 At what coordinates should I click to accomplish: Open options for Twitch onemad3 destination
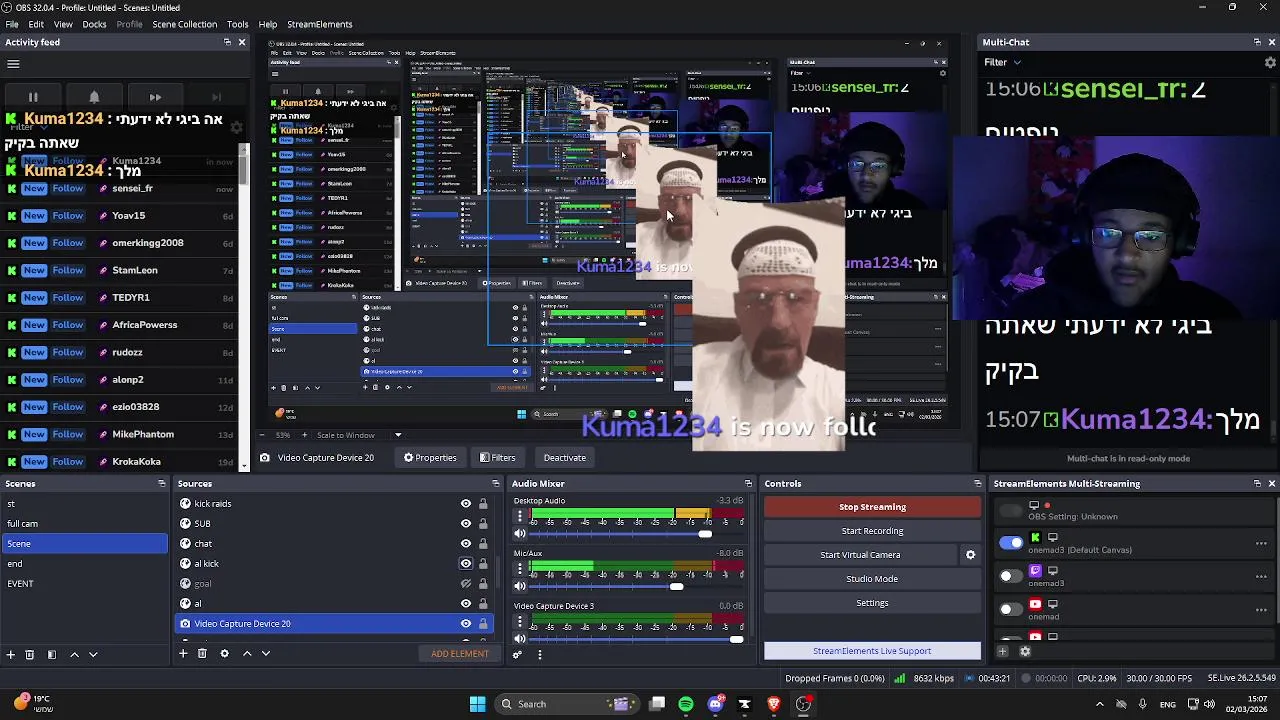[x=1261, y=577]
